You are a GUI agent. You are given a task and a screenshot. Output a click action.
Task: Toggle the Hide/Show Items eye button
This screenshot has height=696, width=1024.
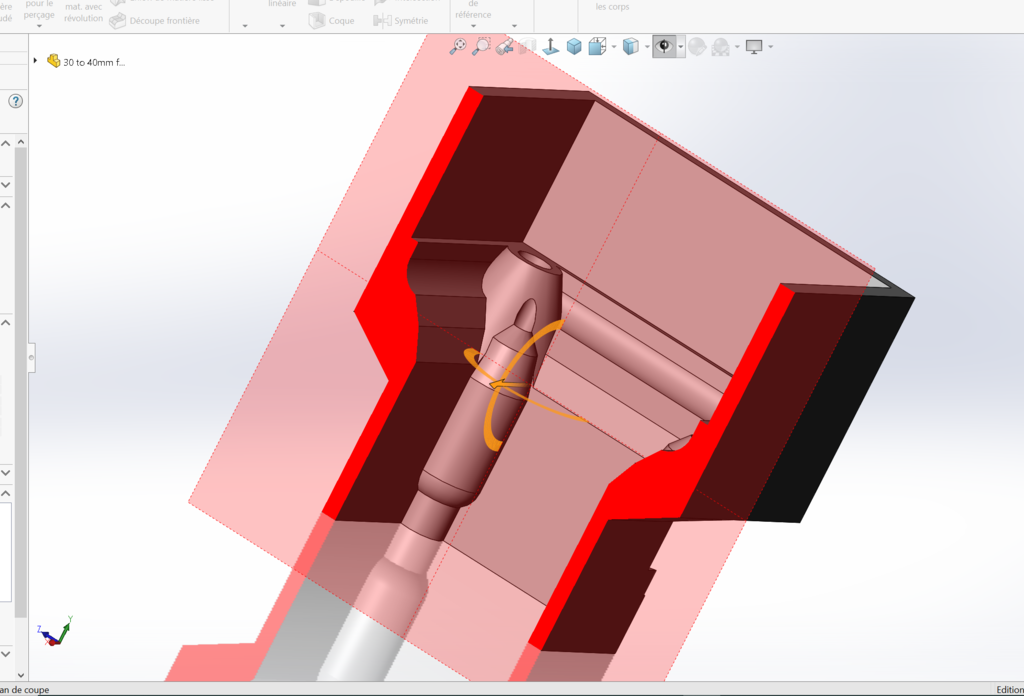pyautogui.click(x=663, y=46)
